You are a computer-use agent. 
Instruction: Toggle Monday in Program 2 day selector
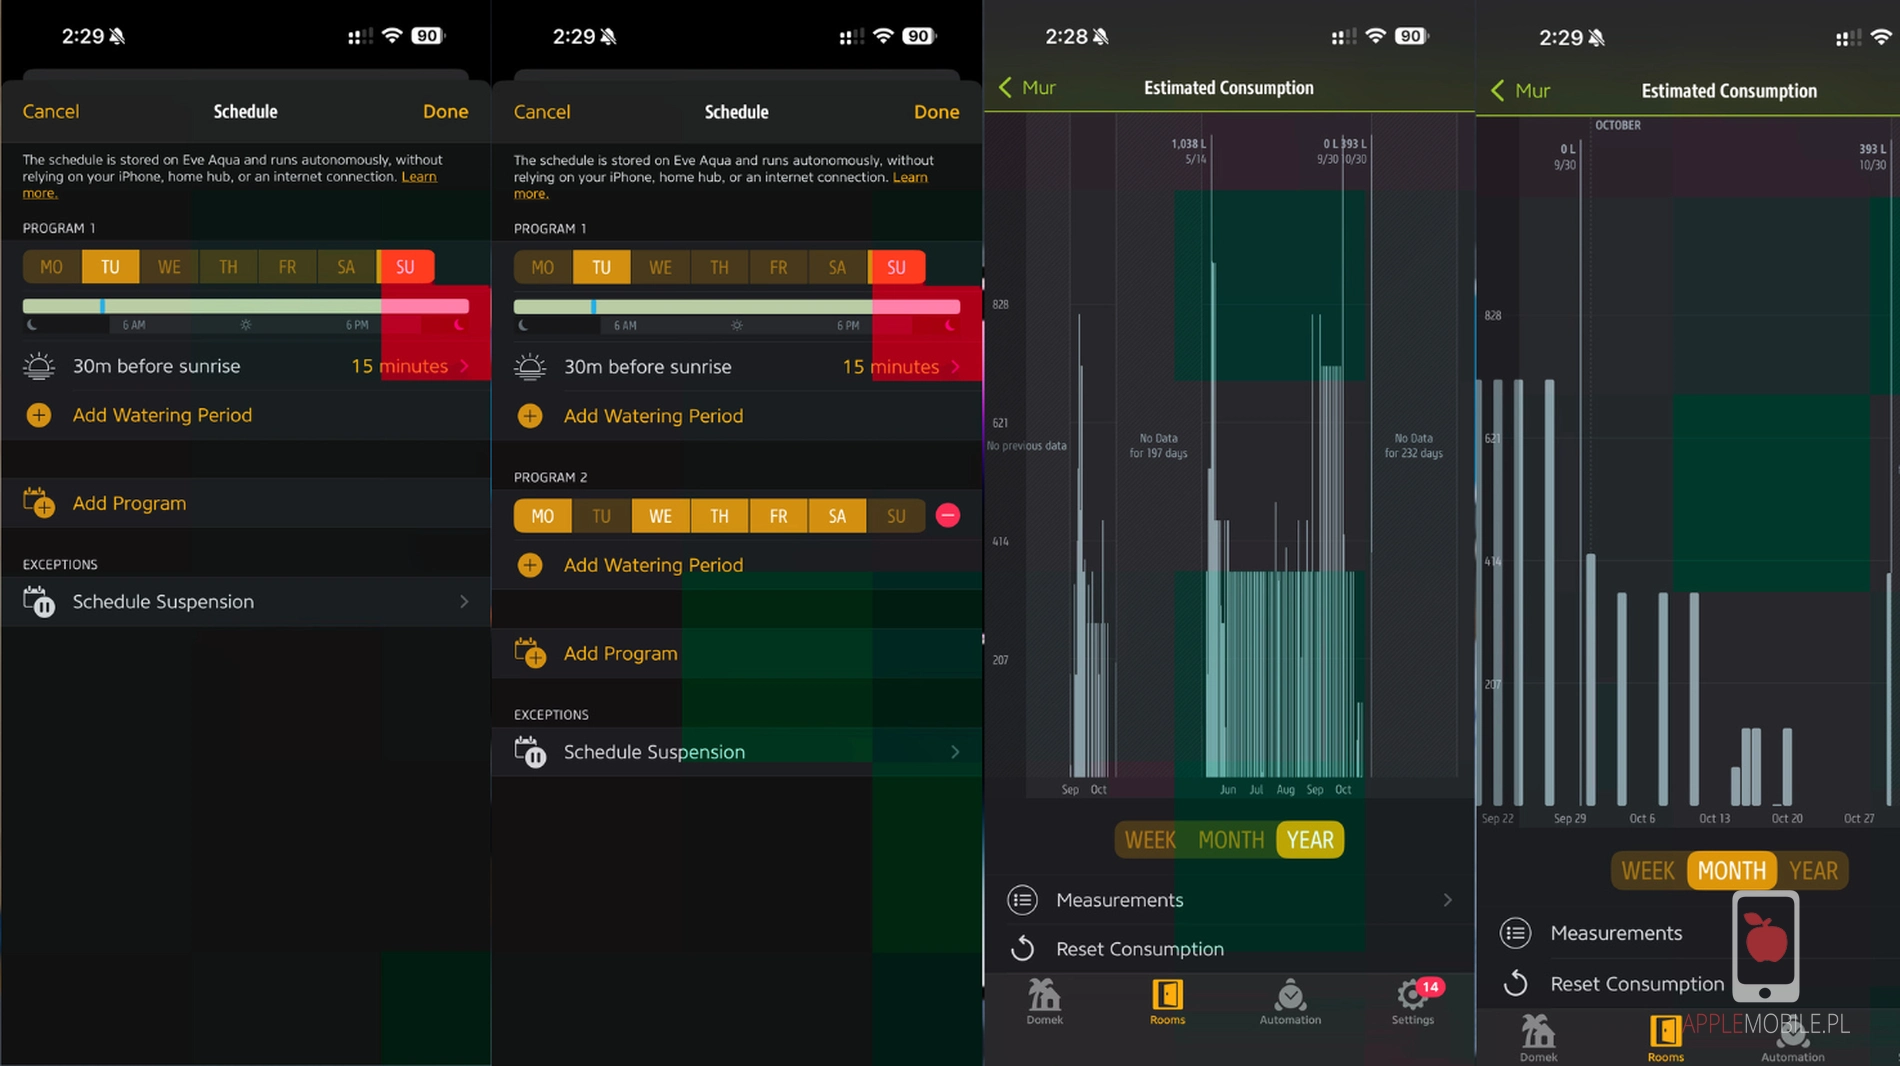tap(542, 516)
